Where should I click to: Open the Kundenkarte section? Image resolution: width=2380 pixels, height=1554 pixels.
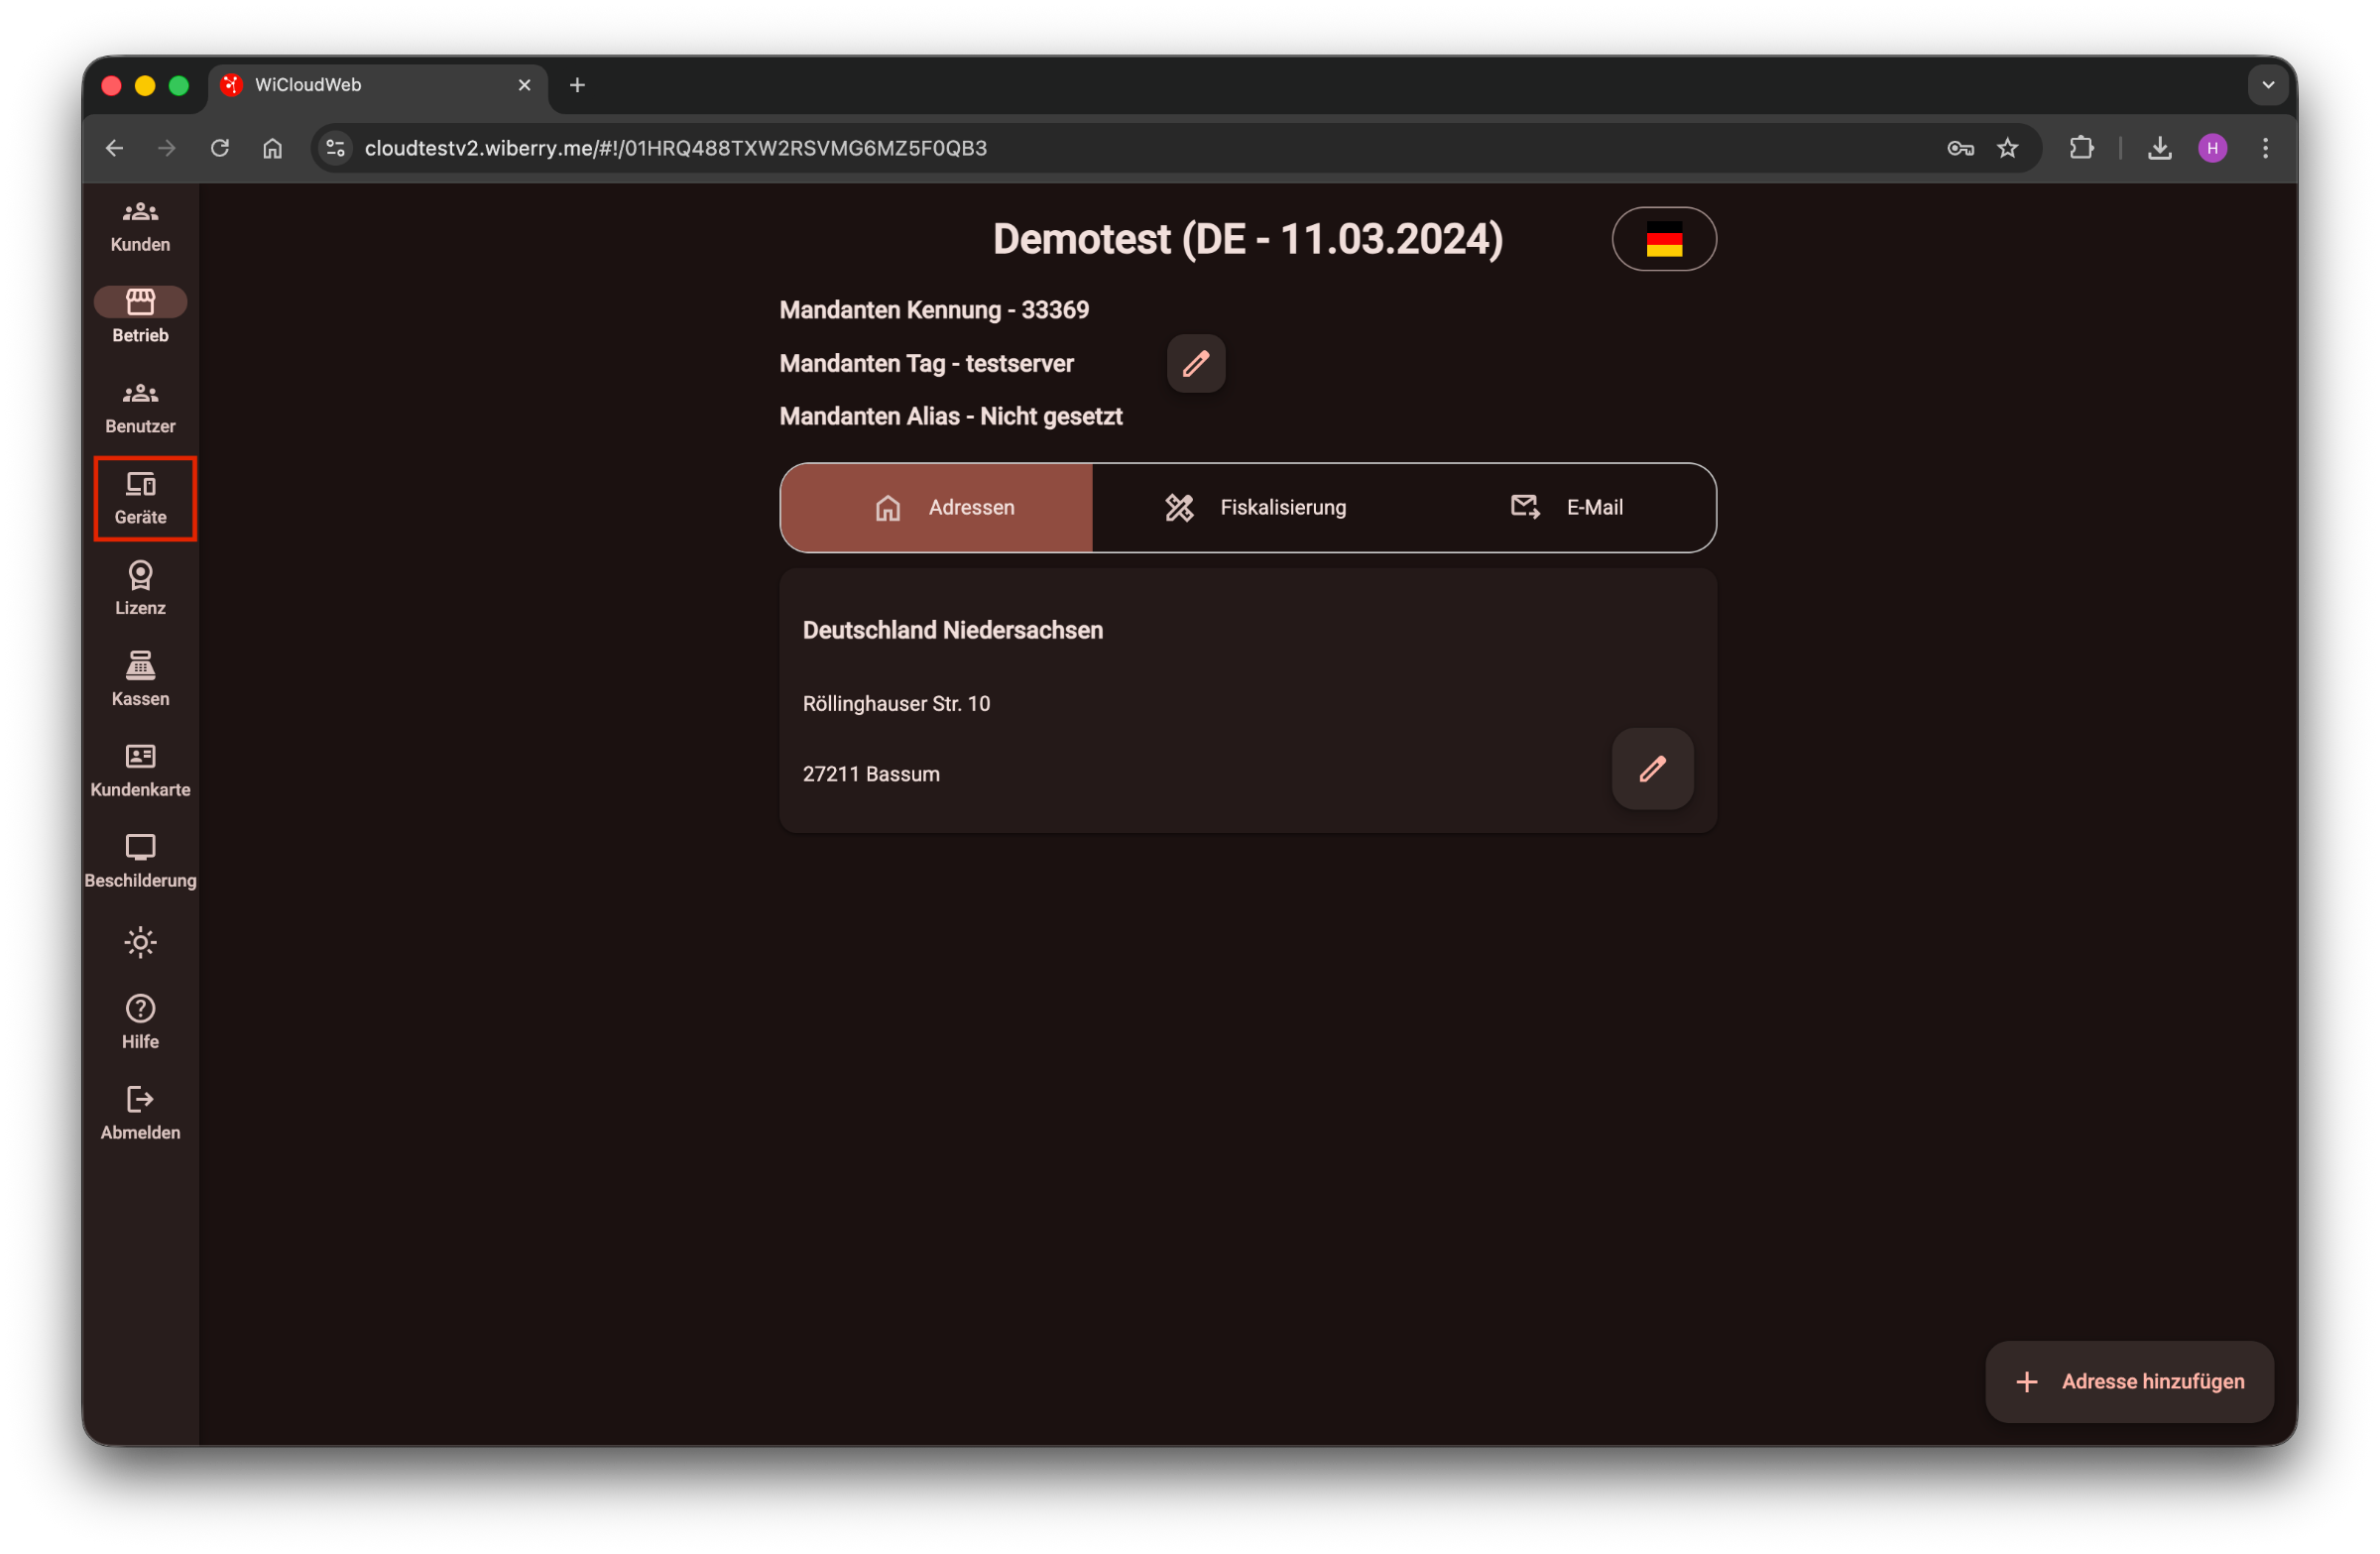click(x=140, y=770)
